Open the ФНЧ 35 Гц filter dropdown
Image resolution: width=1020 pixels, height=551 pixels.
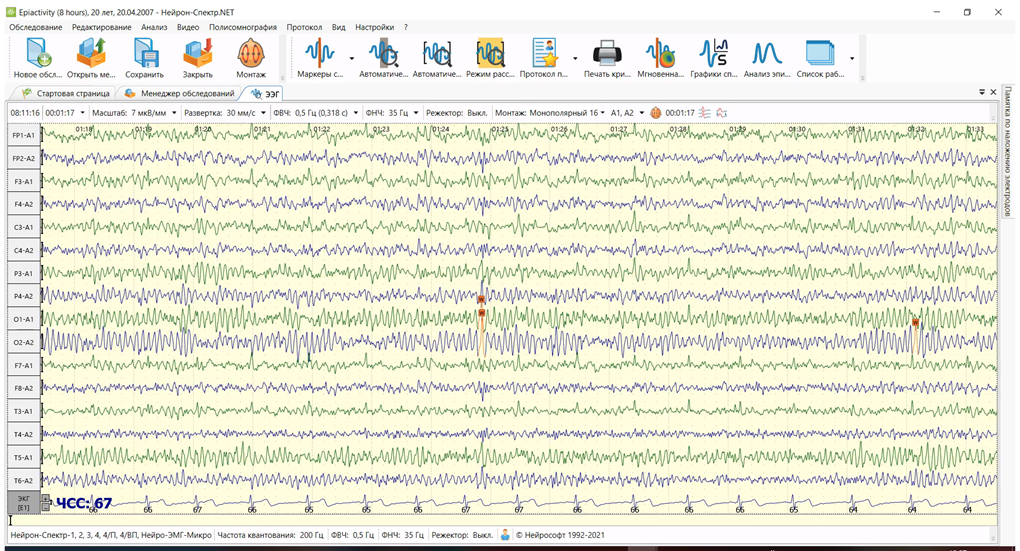click(416, 113)
